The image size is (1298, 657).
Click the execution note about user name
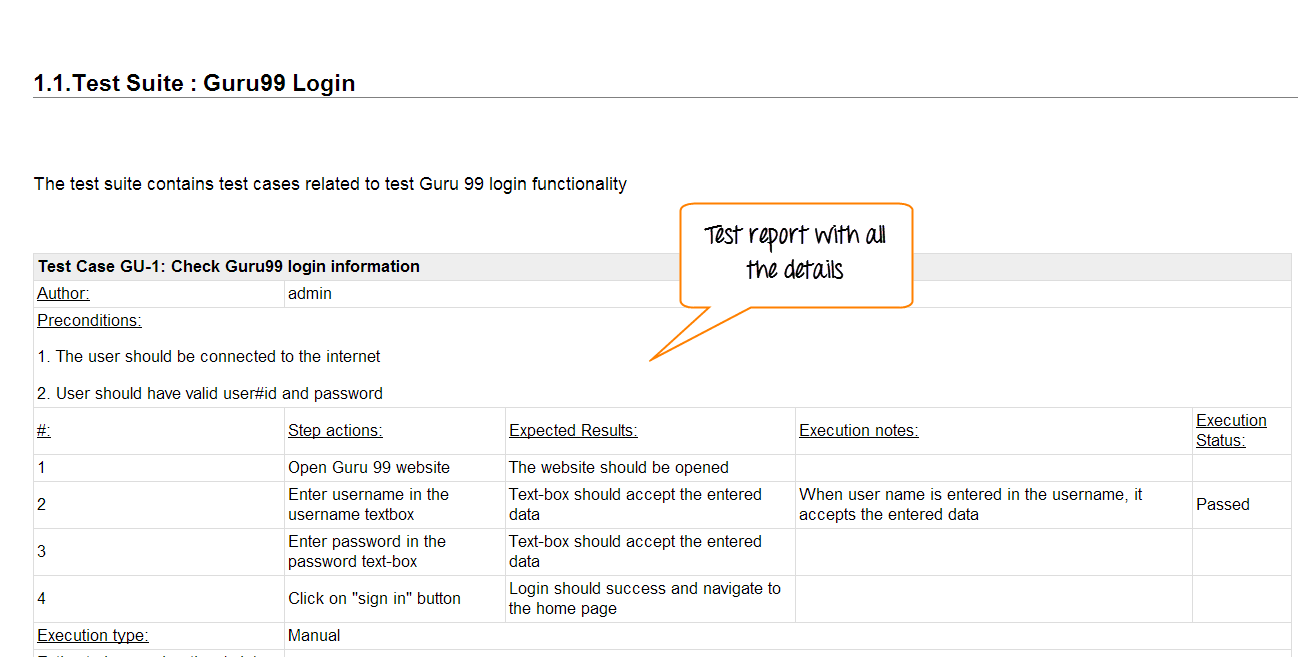(970, 505)
